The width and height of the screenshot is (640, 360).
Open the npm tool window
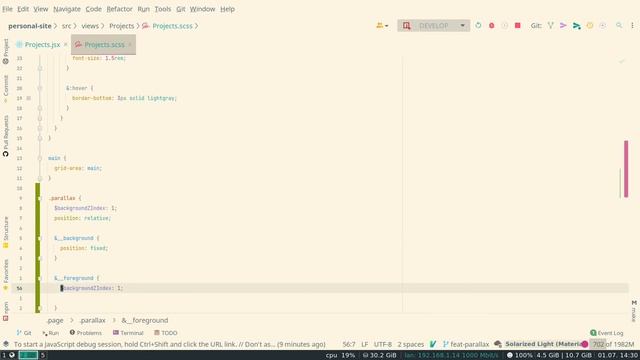6,311
